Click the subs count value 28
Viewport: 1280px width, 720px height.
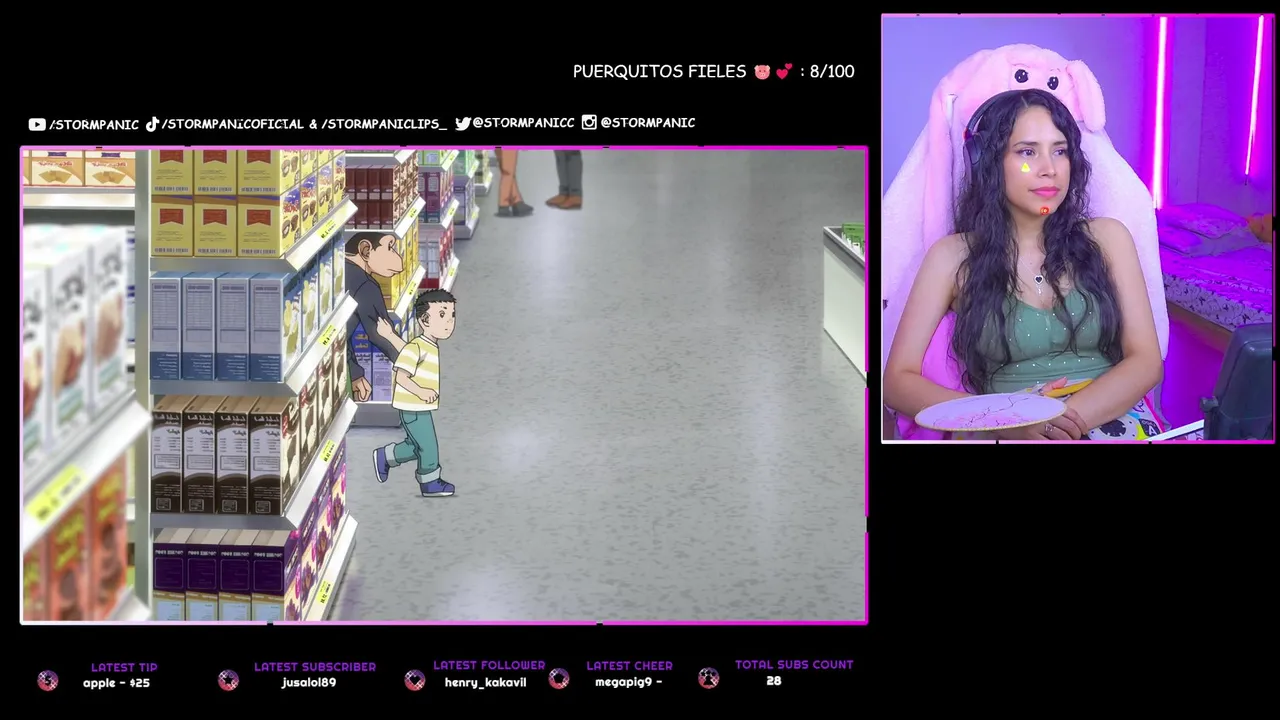[x=773, y=681]
